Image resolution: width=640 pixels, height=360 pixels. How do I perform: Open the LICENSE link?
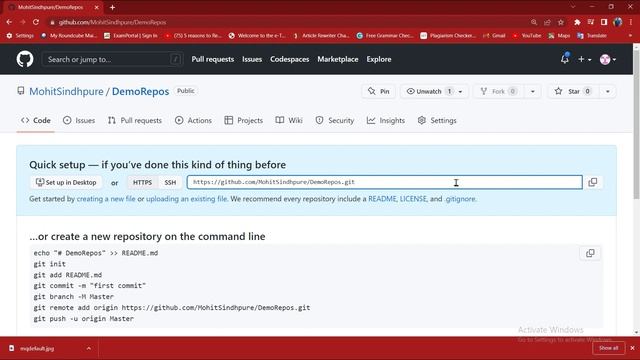(413, 199)
